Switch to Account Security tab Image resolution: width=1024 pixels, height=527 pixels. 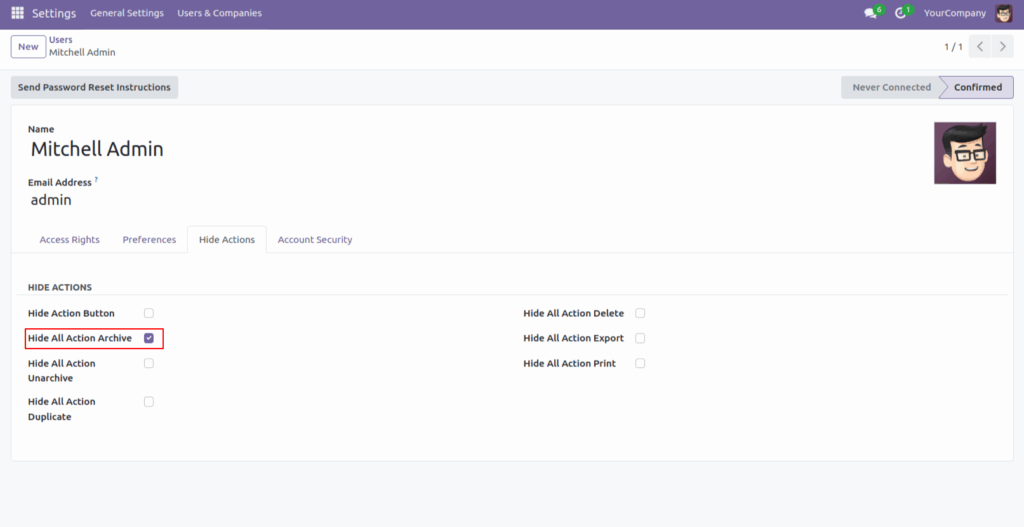pos(315,240)
